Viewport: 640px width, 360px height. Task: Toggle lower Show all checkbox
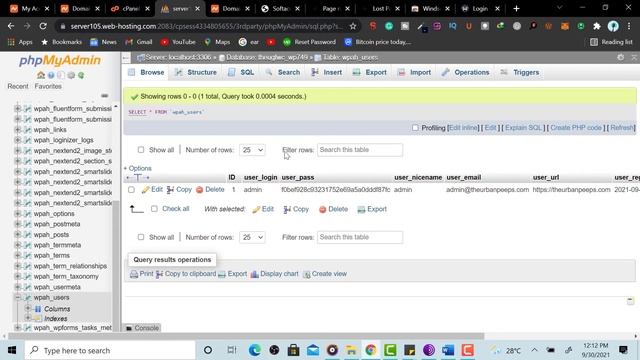(141, 237)
